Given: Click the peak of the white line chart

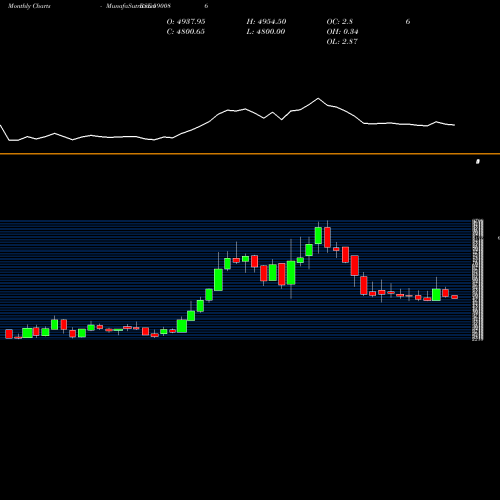Looking at the screenshot, I should 318,98.
